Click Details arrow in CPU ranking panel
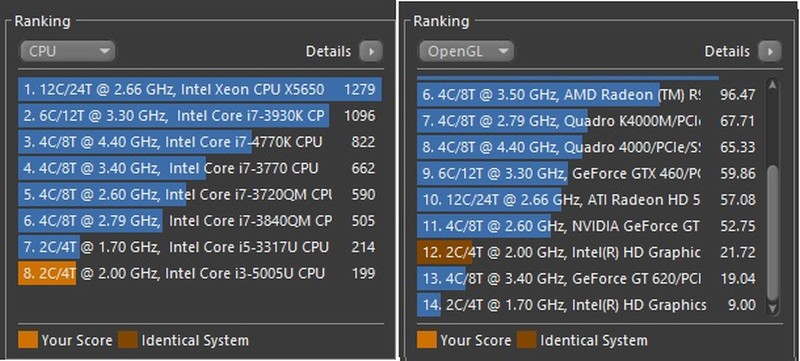 point(370,51)
